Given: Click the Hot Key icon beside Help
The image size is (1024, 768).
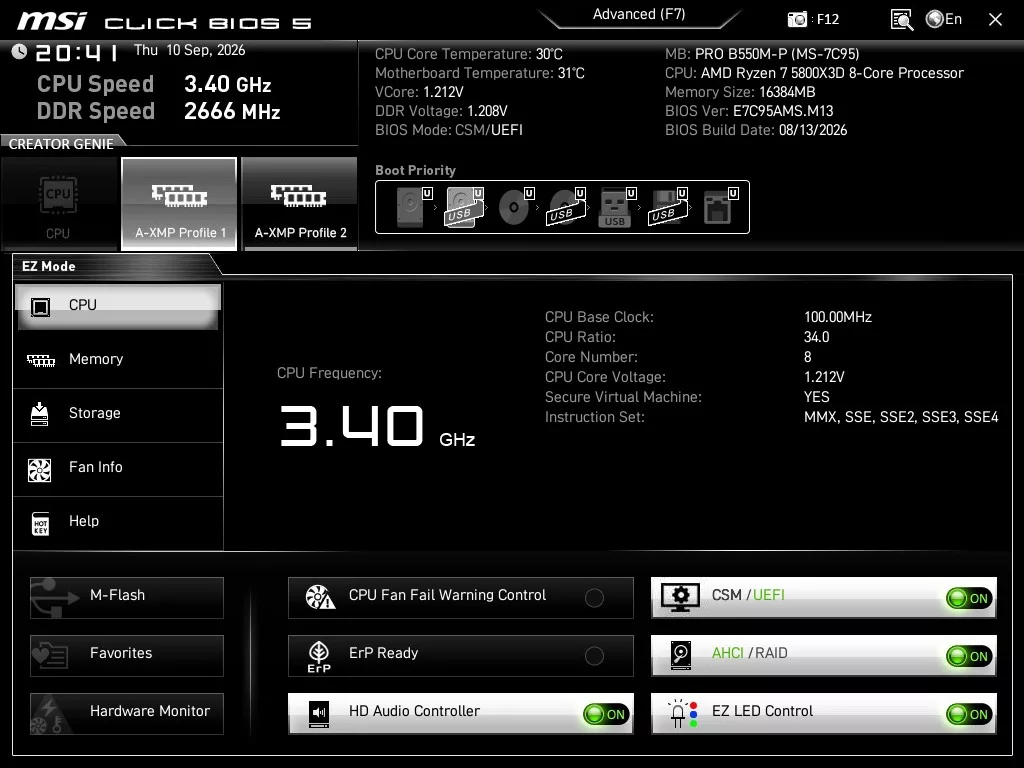Looking at the screenshot, I should pyautogui.click(x=40, y=523).
